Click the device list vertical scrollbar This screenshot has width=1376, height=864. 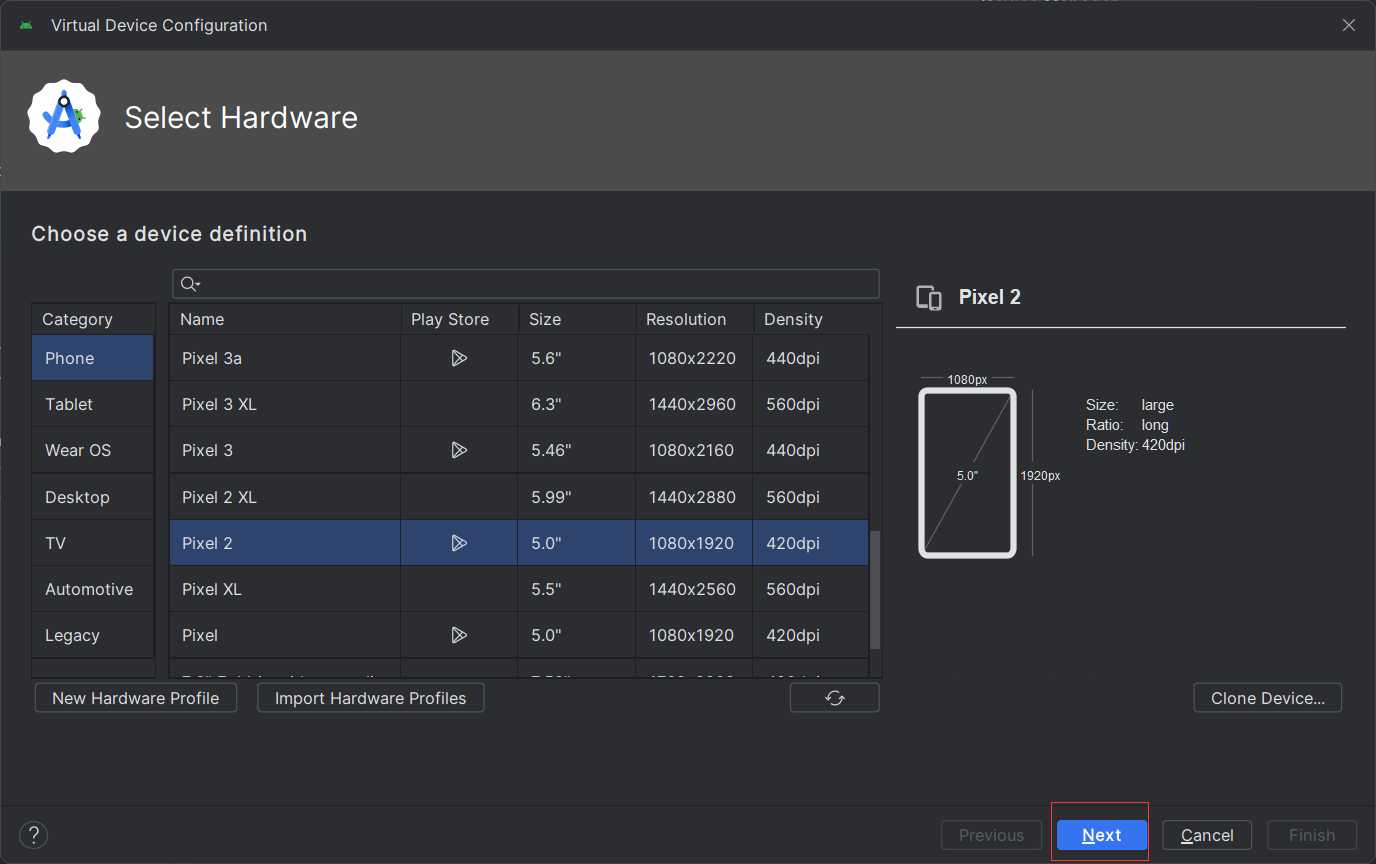click(876, 590)
